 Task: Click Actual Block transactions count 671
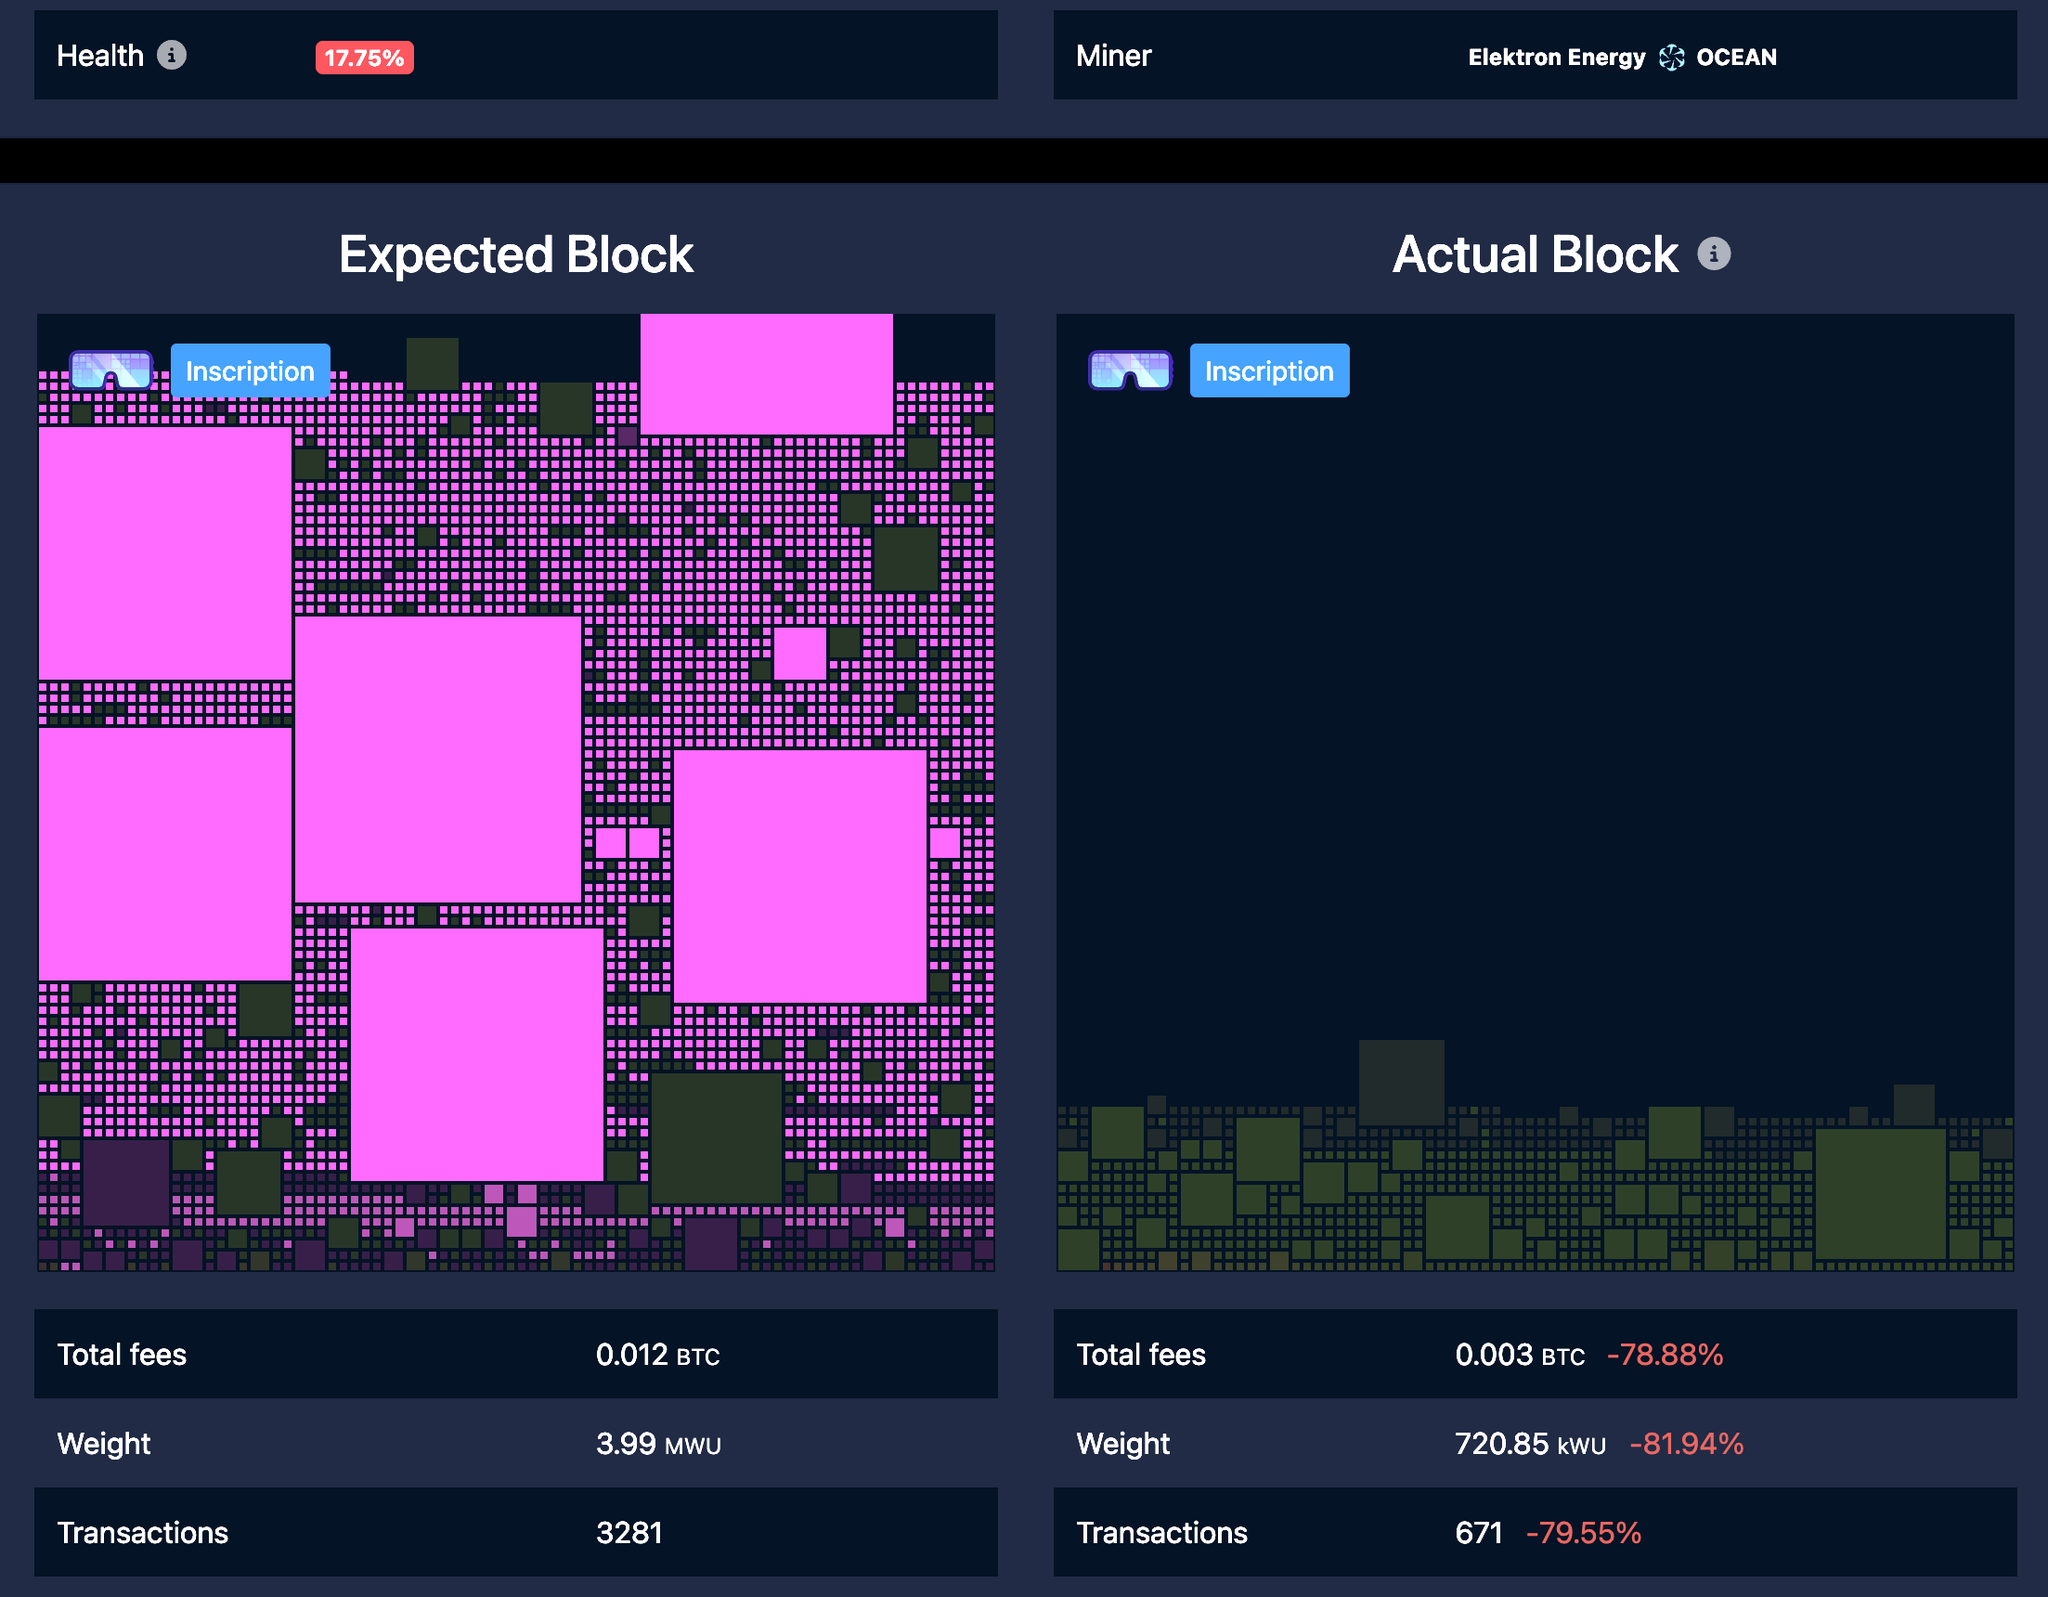click(1478, 1533)
